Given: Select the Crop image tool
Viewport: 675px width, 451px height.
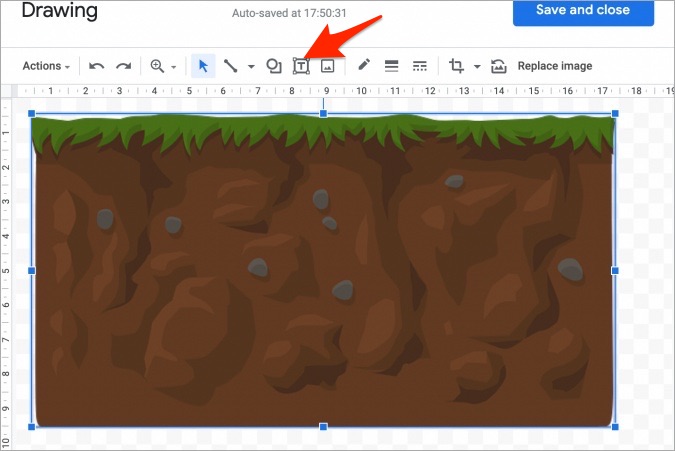Looking at the screenshot, I should point(456,66).
